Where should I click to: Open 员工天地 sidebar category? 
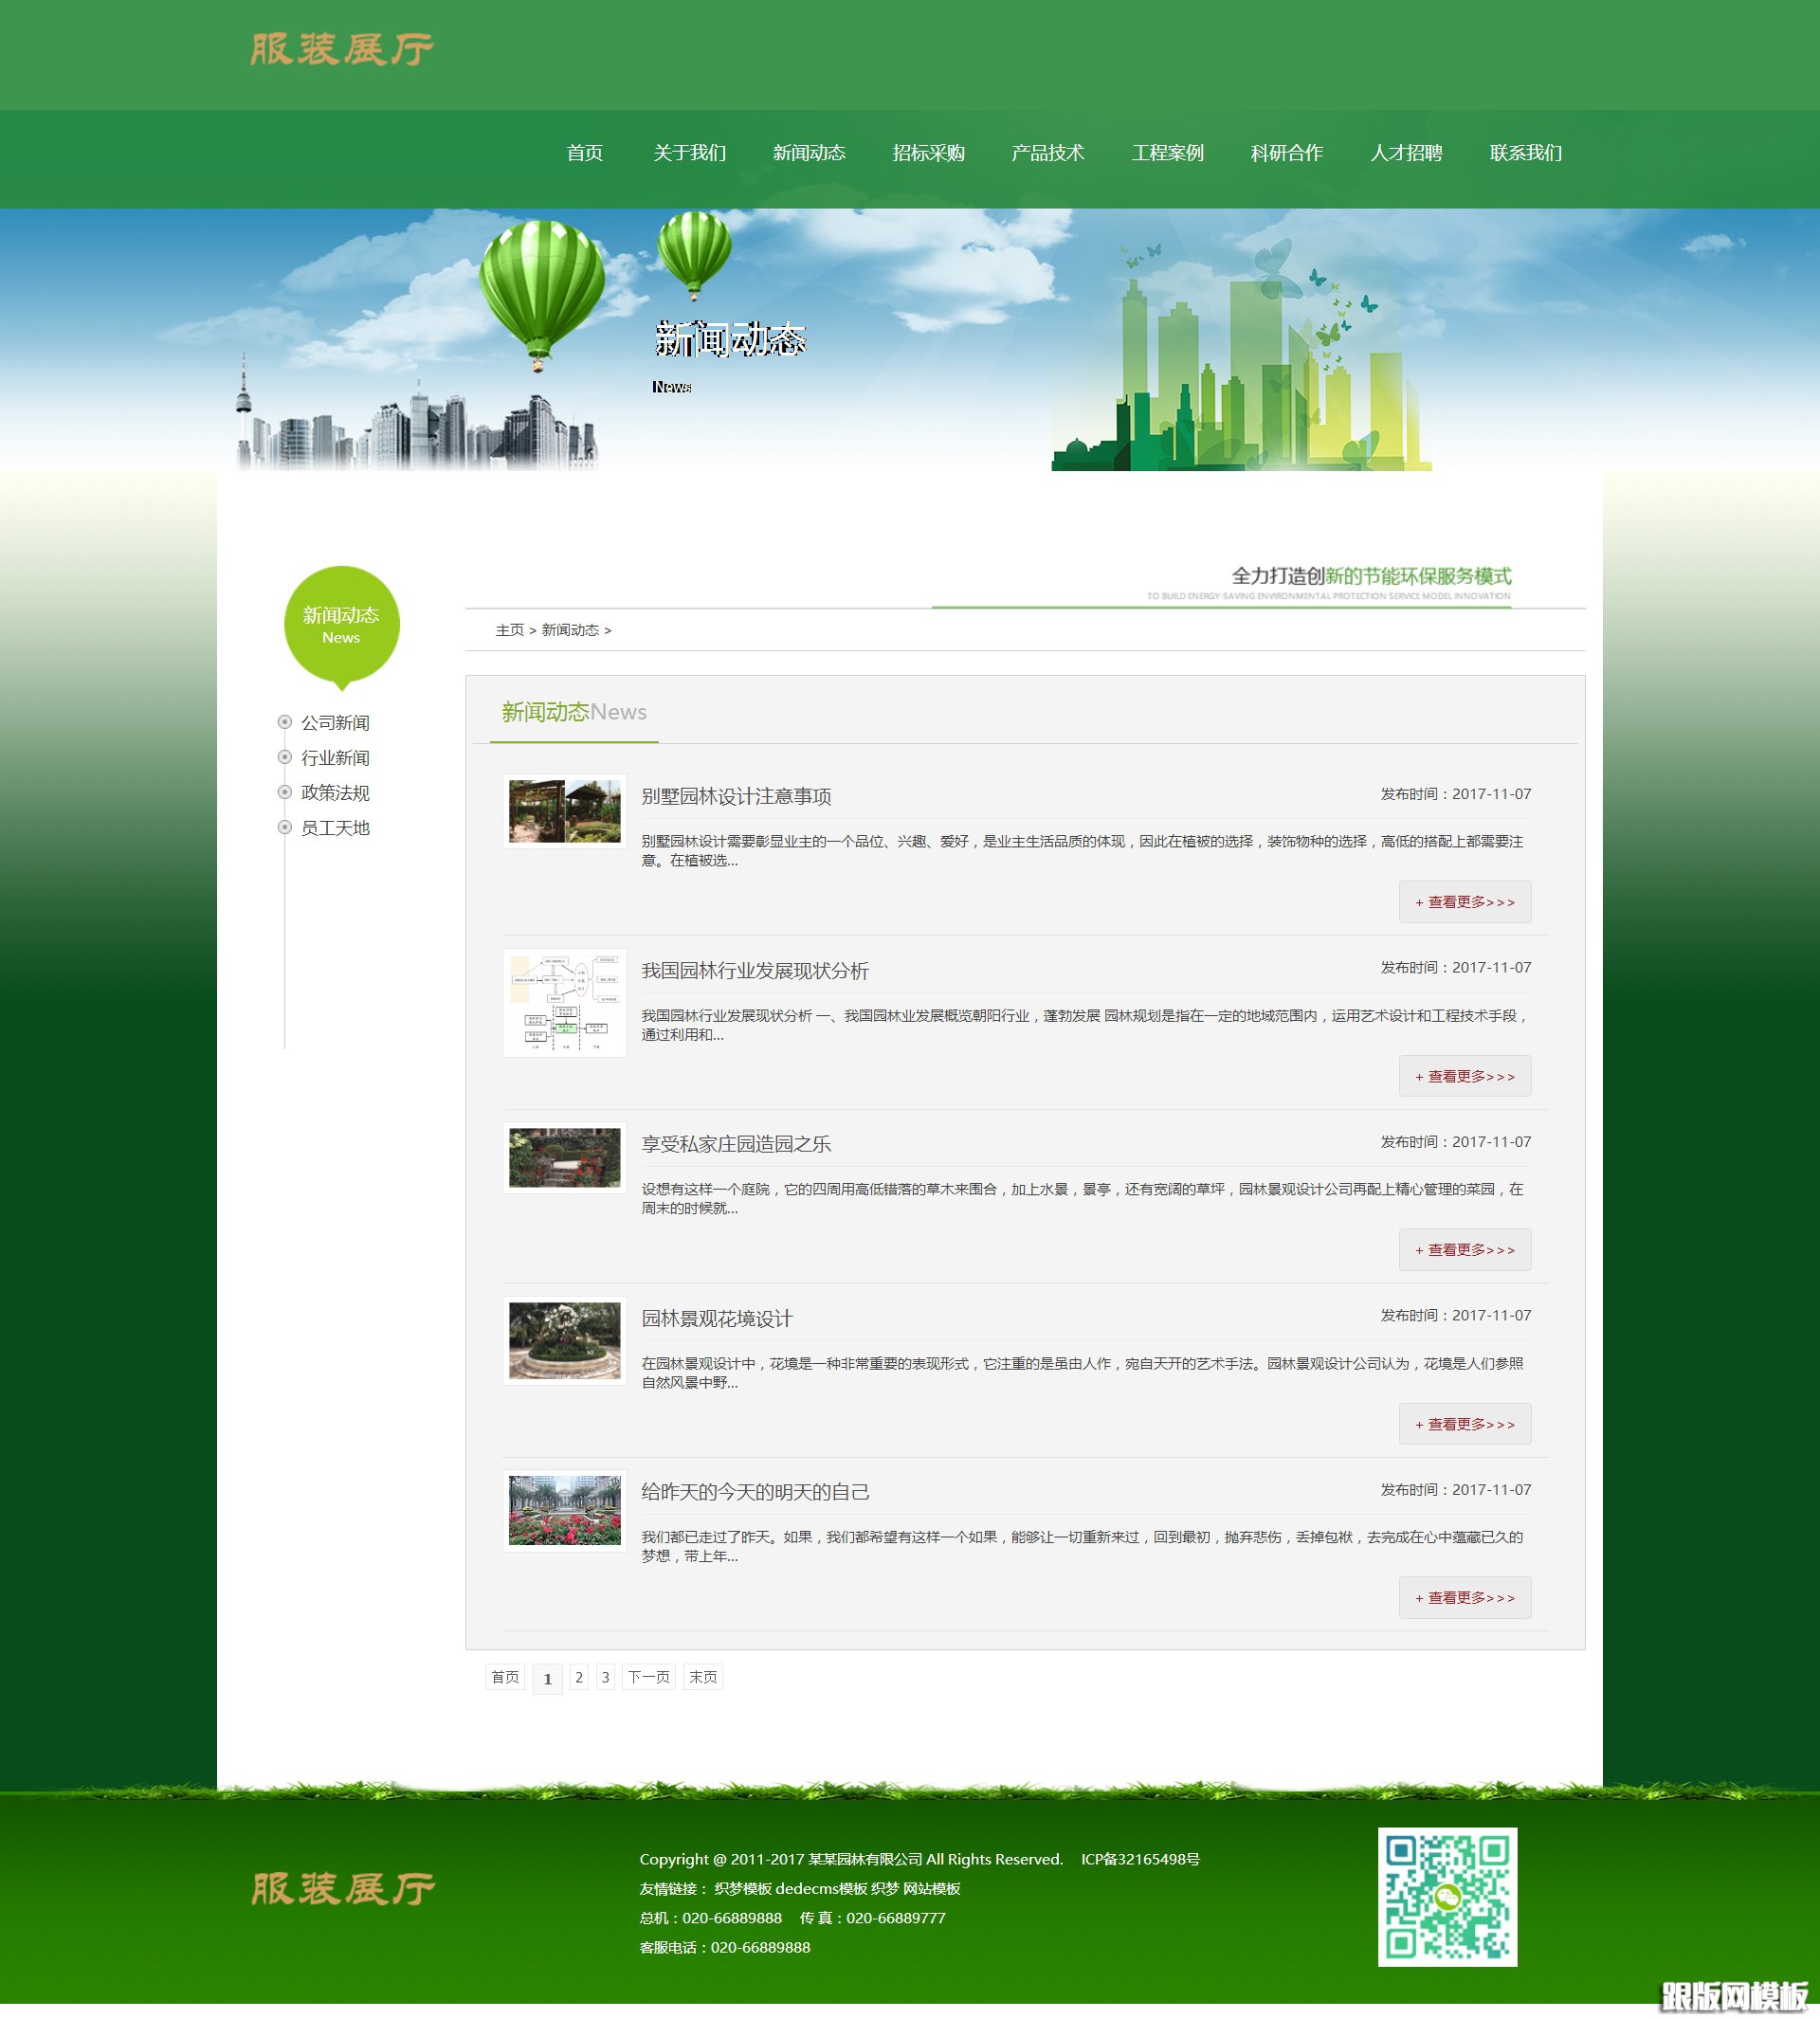[335, 827]
